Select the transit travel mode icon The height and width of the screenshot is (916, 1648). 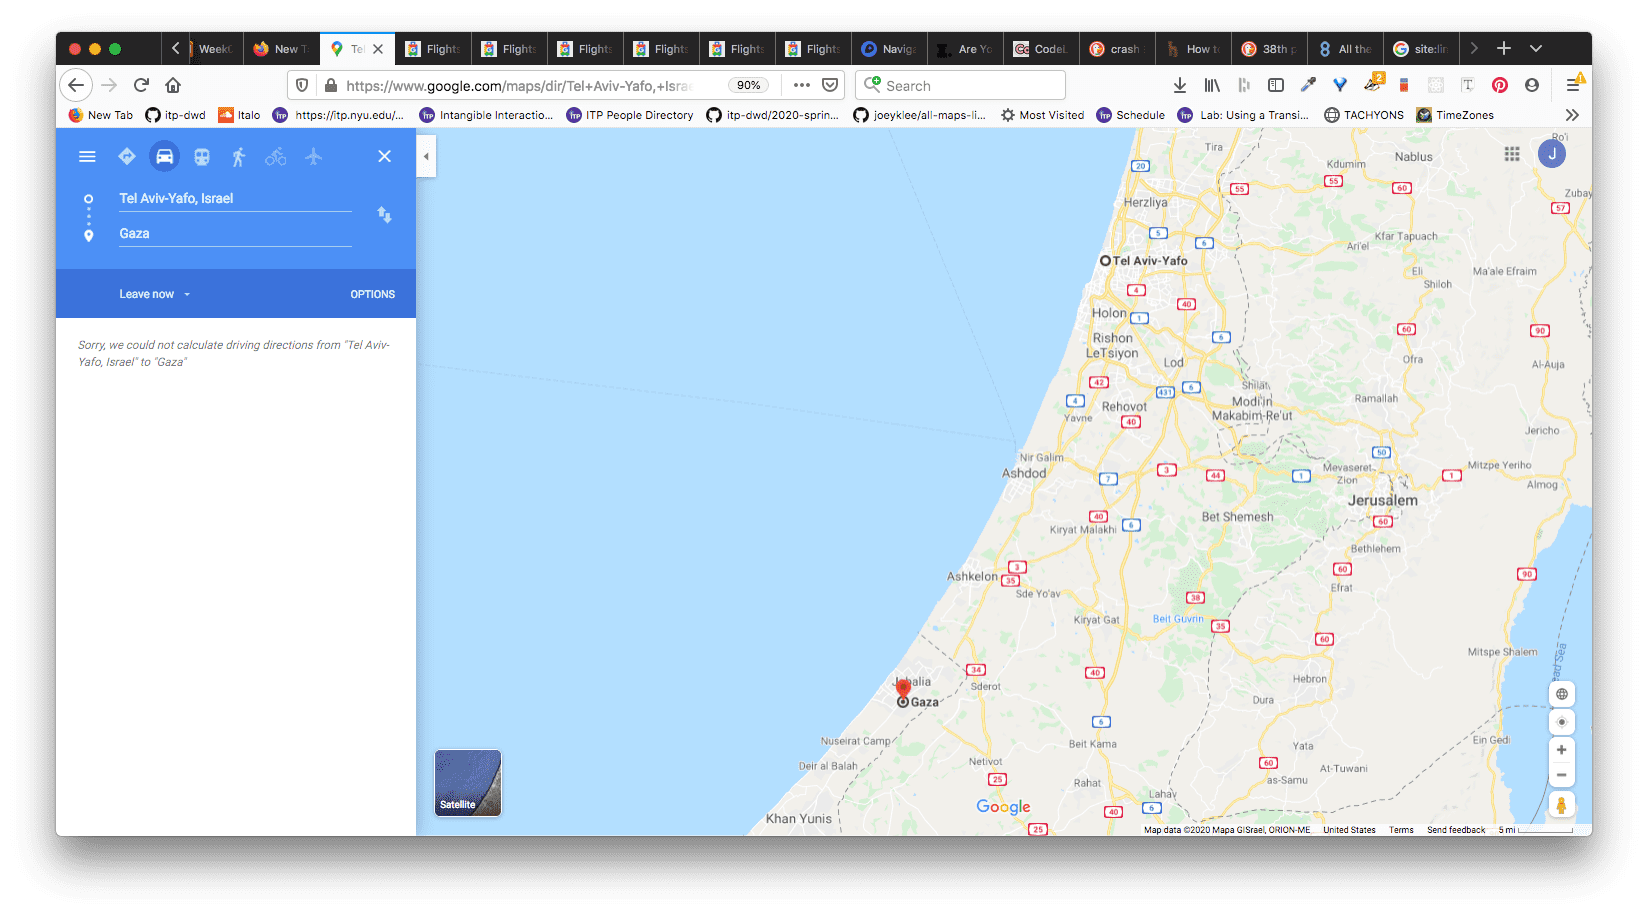coord(201,157)
